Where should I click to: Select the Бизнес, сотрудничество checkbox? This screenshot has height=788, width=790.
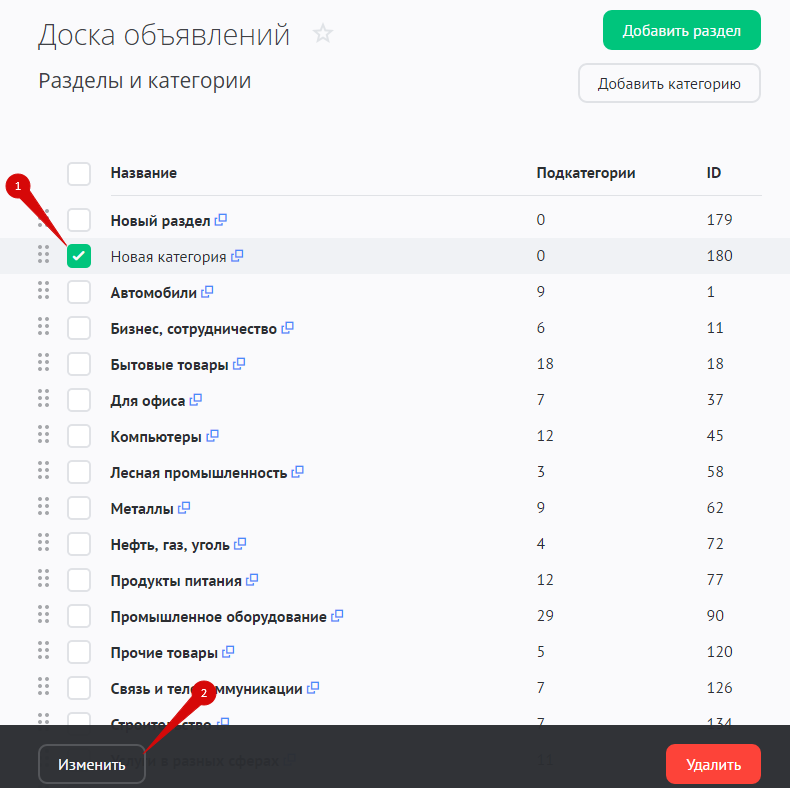(79, 328)
